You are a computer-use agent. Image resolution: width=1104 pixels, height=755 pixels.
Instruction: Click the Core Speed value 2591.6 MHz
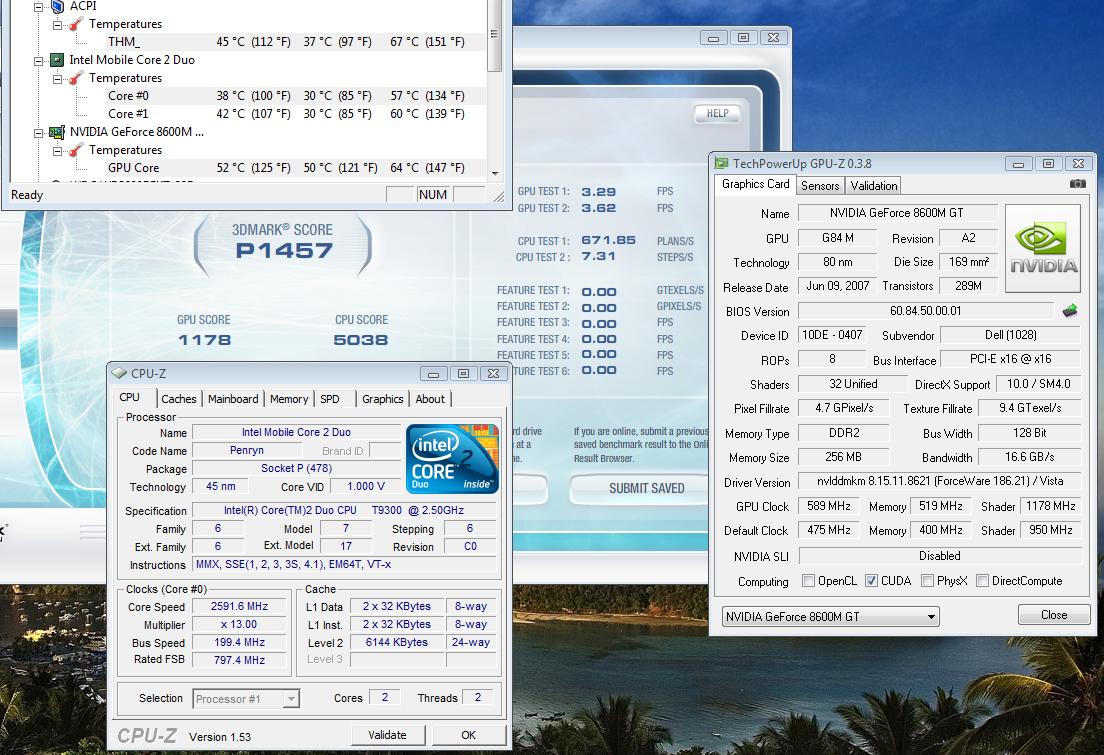pyautogui.click(x=239, y=606)
